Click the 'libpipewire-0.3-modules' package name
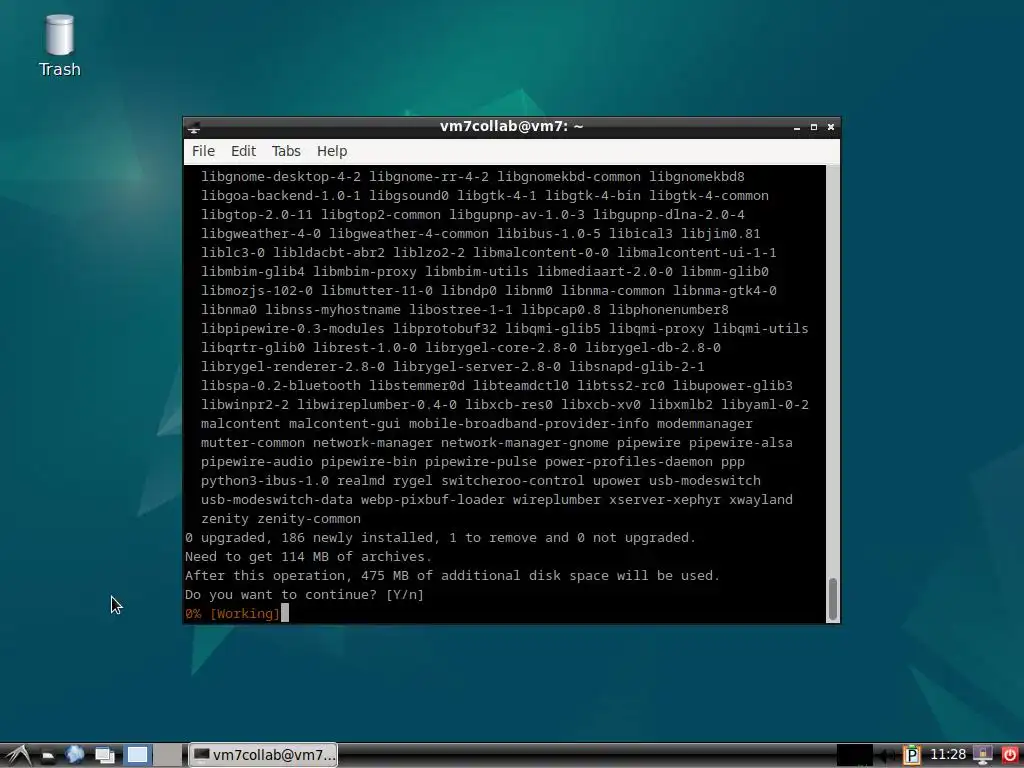1024x768 pixels. click(x=293, y=328)
